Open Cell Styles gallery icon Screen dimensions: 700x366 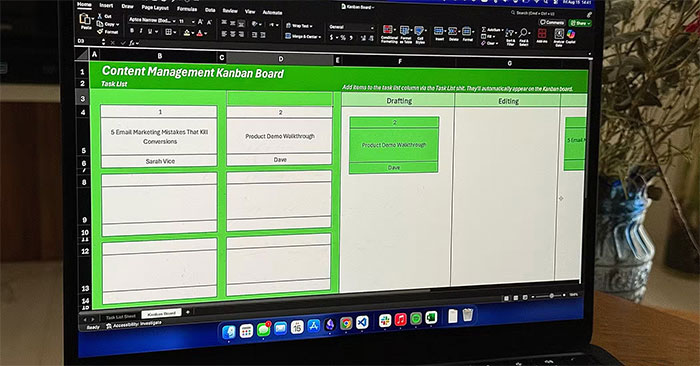[419, 30]
